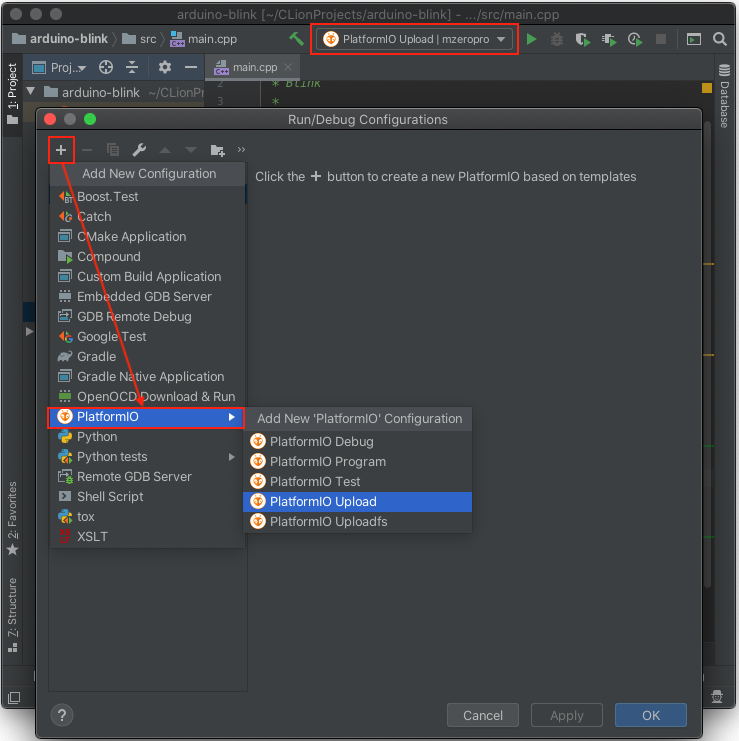Click the green Run button in toolbar
Screen dimensions: 739x741
[x=532, y=39]
